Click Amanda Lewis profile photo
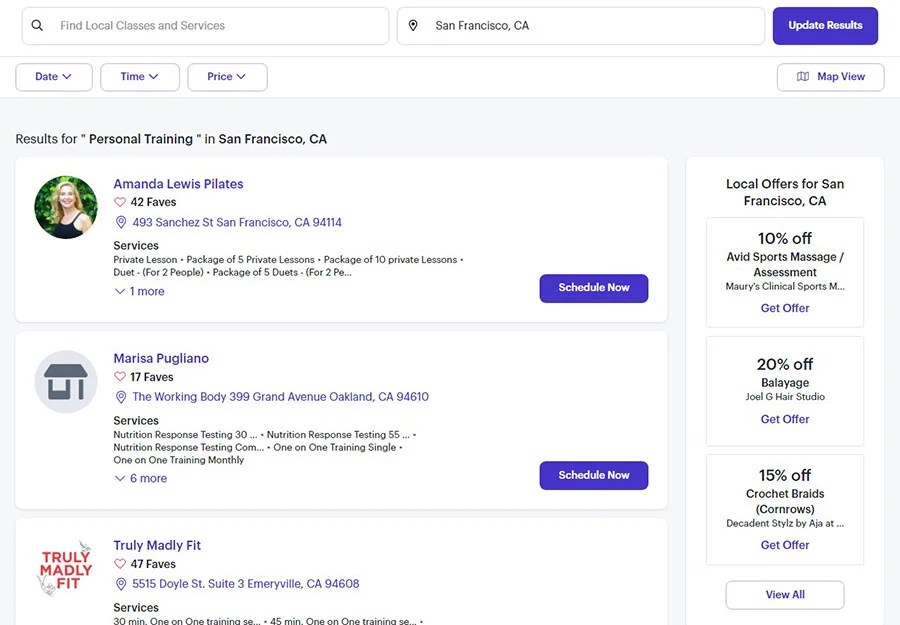 click(66, 207)
